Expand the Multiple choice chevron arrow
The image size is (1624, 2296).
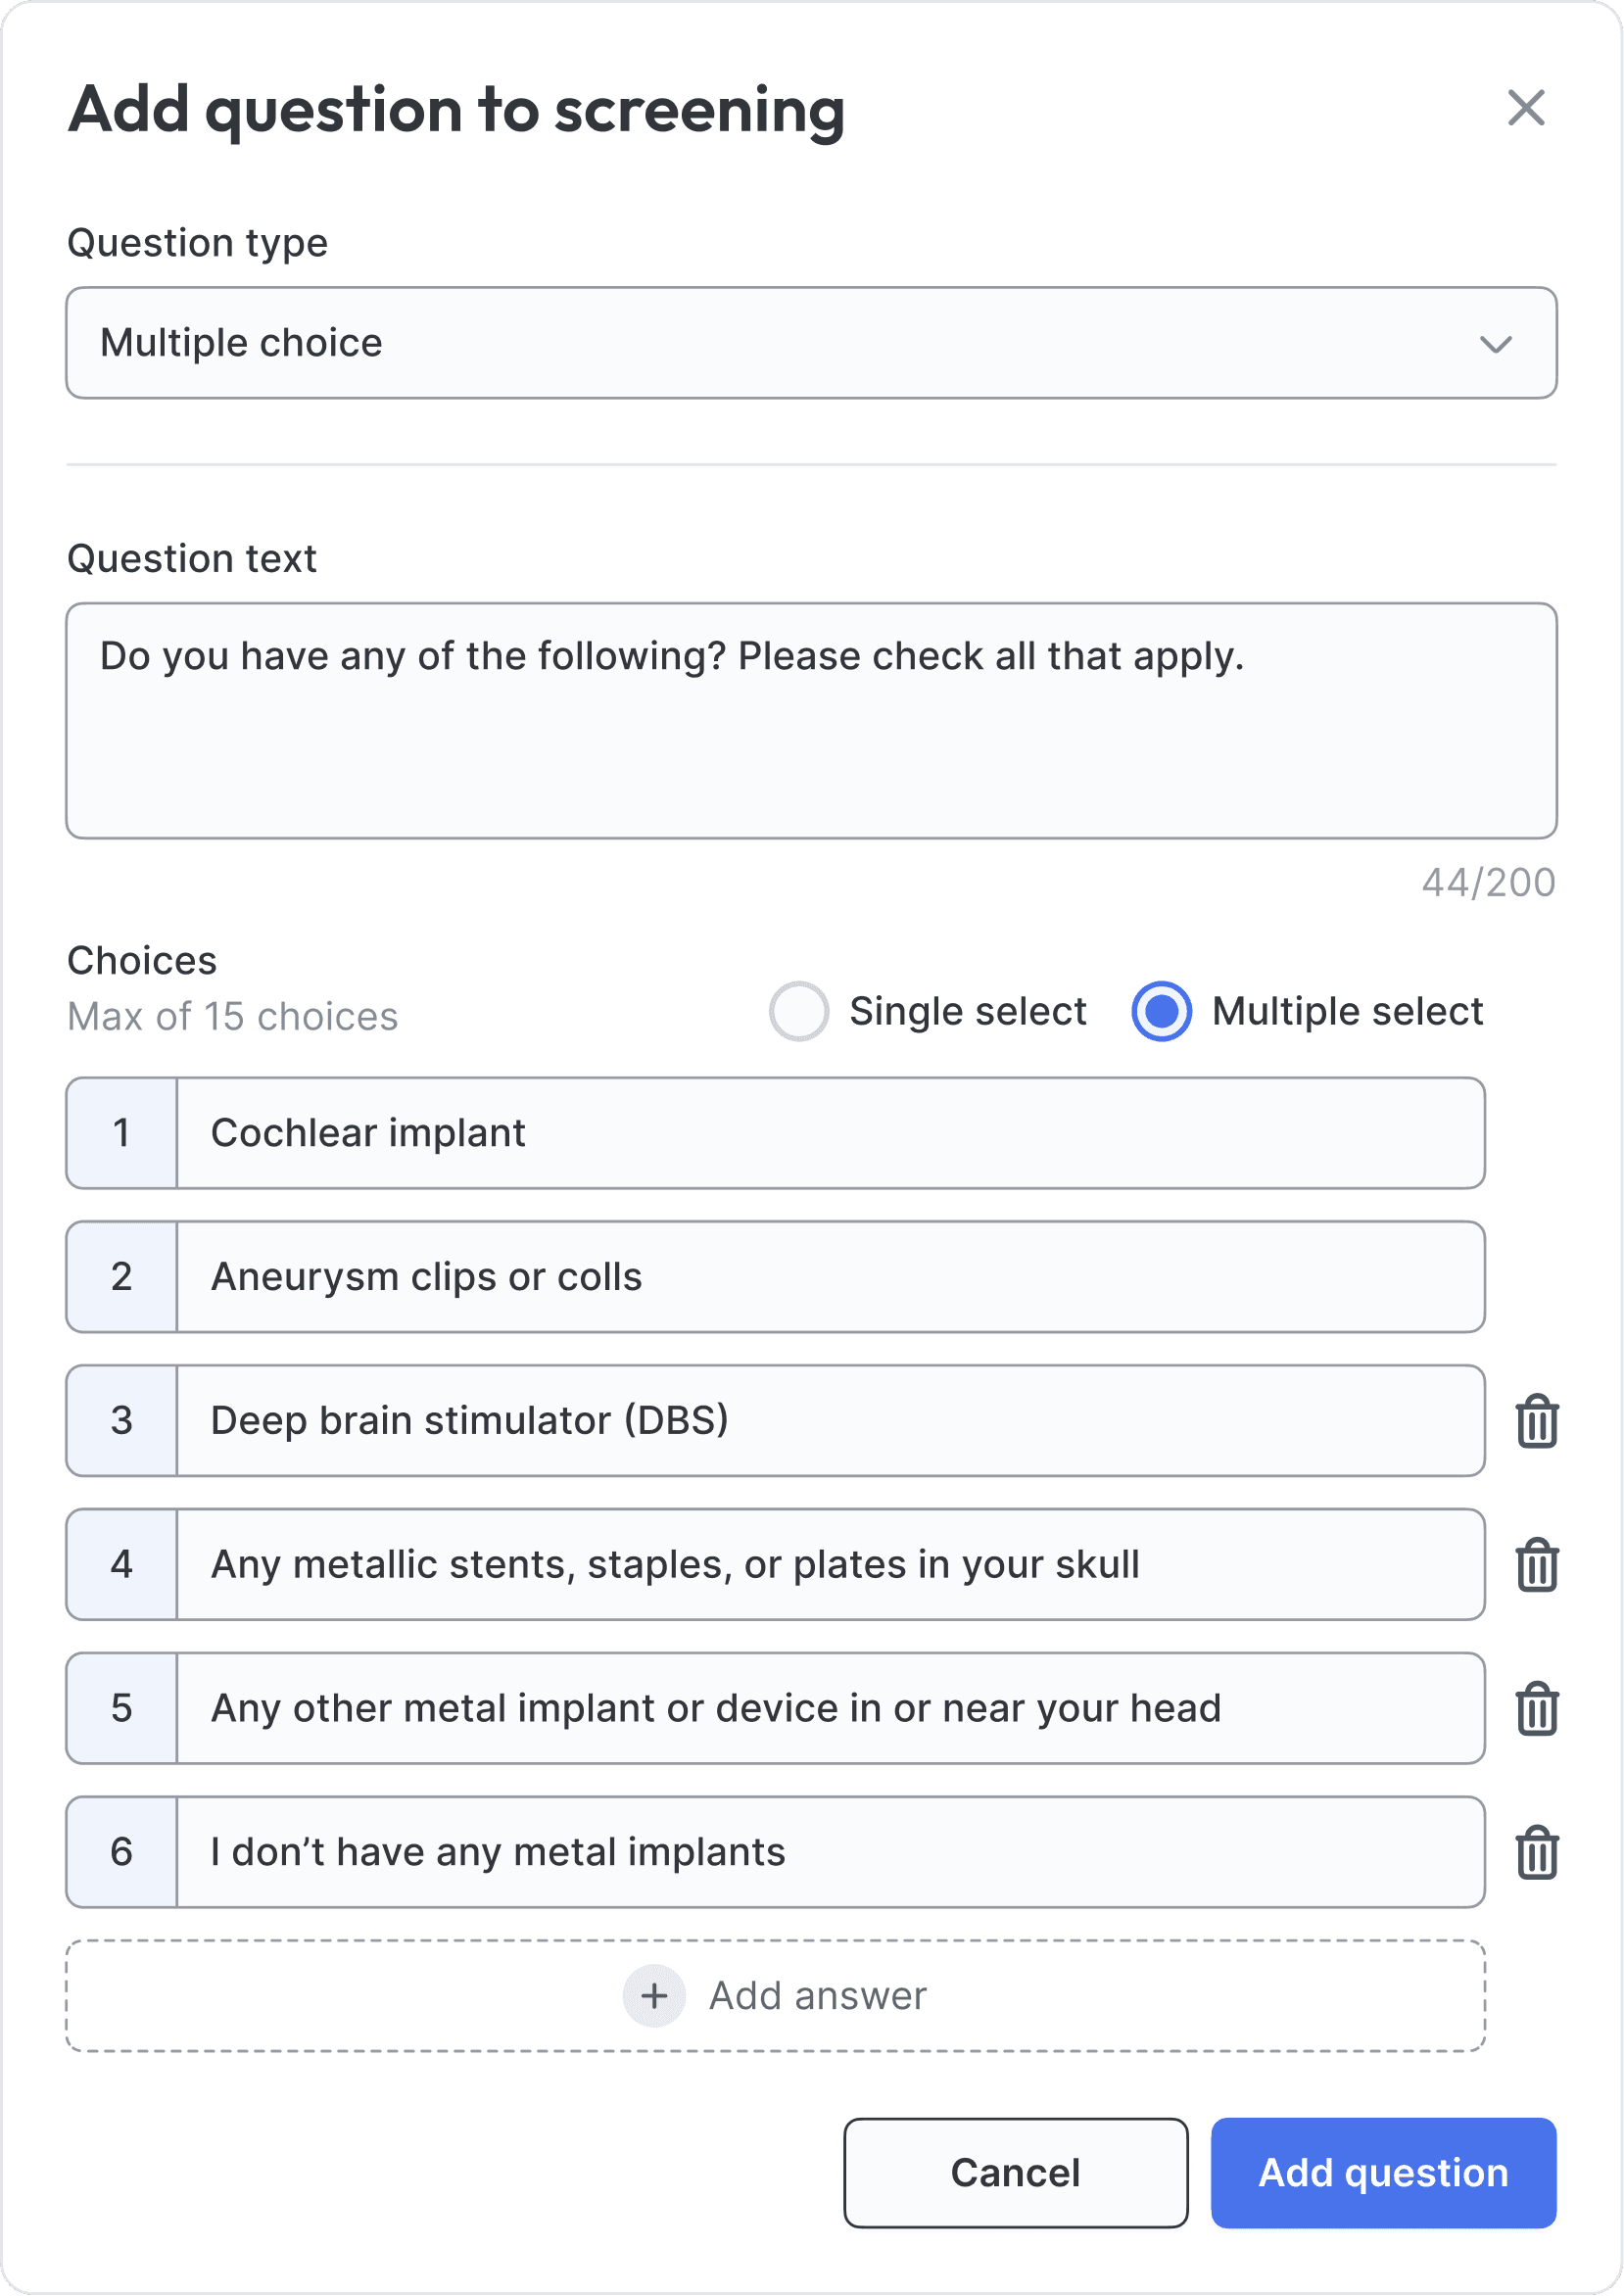(x=1495, y=344)
